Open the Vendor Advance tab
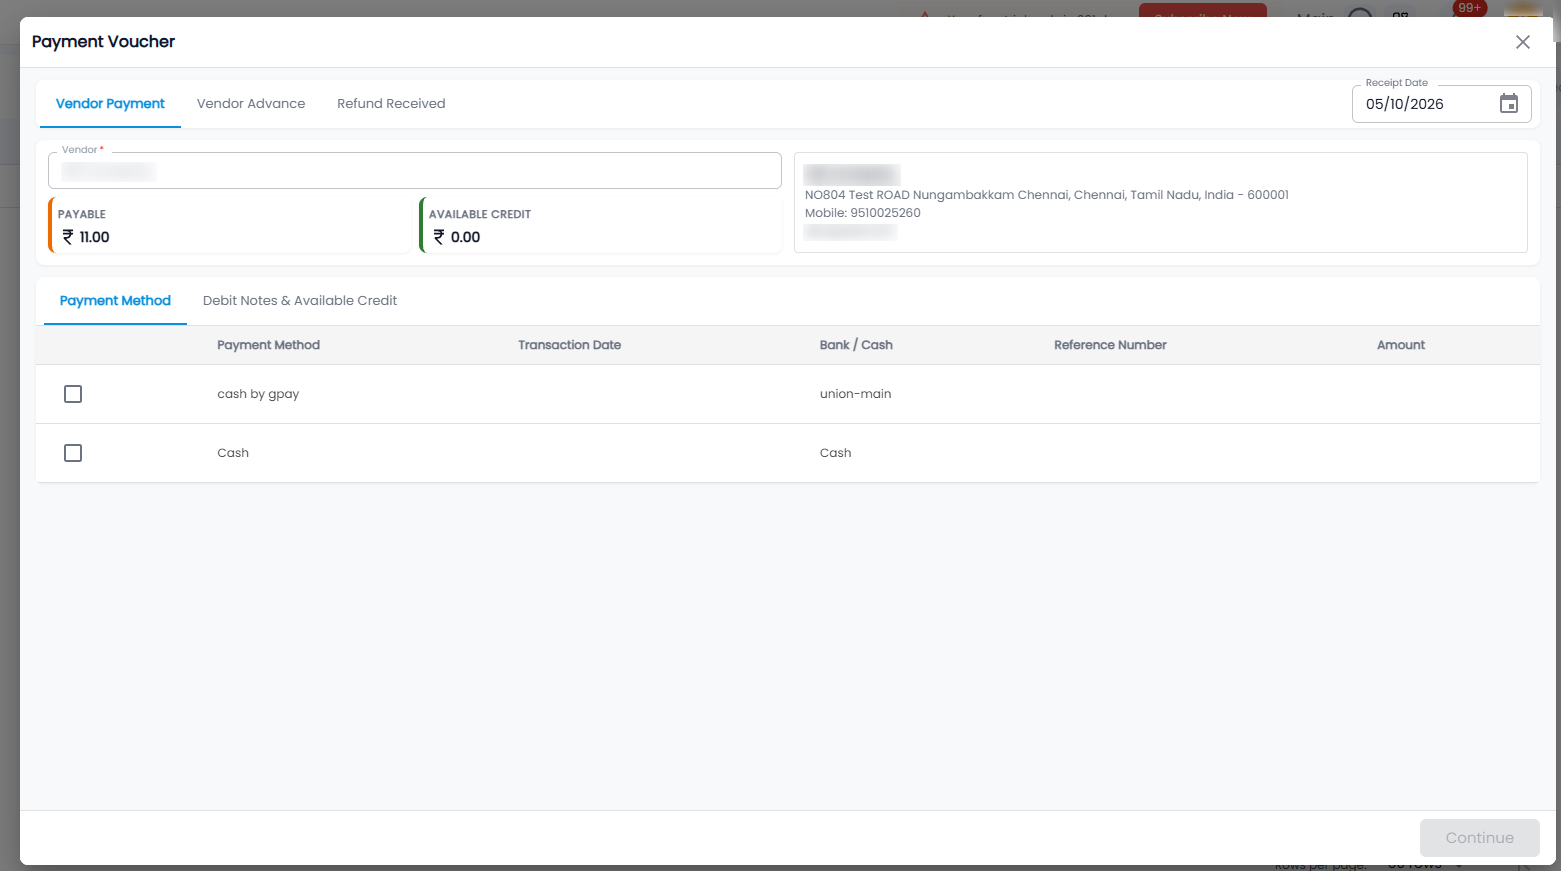This screenshot has height=871, width=1561. pos(251,104)
